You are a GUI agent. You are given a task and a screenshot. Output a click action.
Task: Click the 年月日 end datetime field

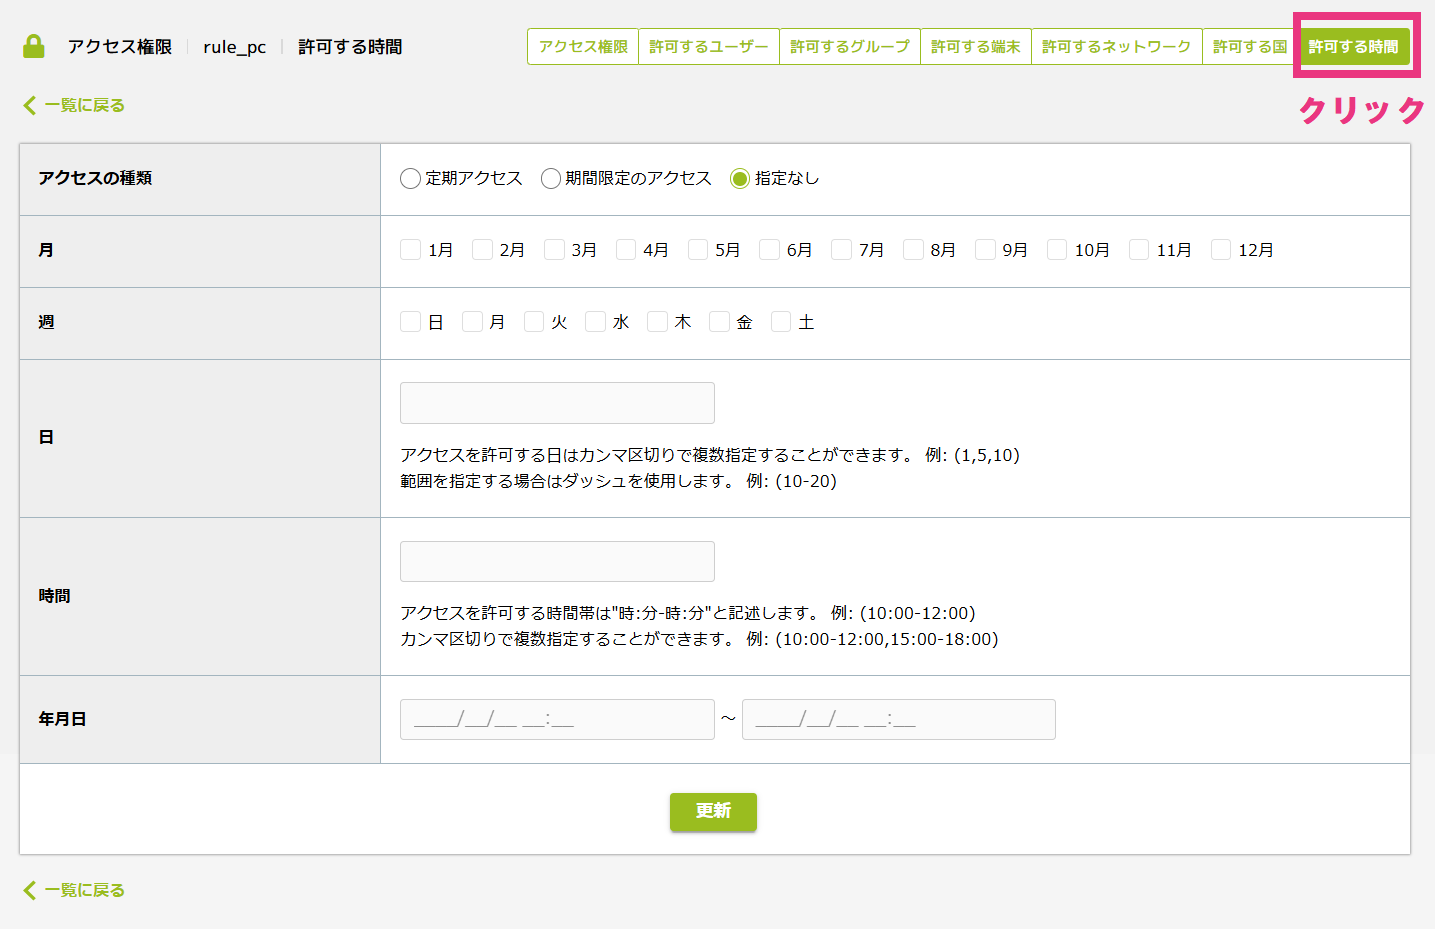click(x=899, y=719)
